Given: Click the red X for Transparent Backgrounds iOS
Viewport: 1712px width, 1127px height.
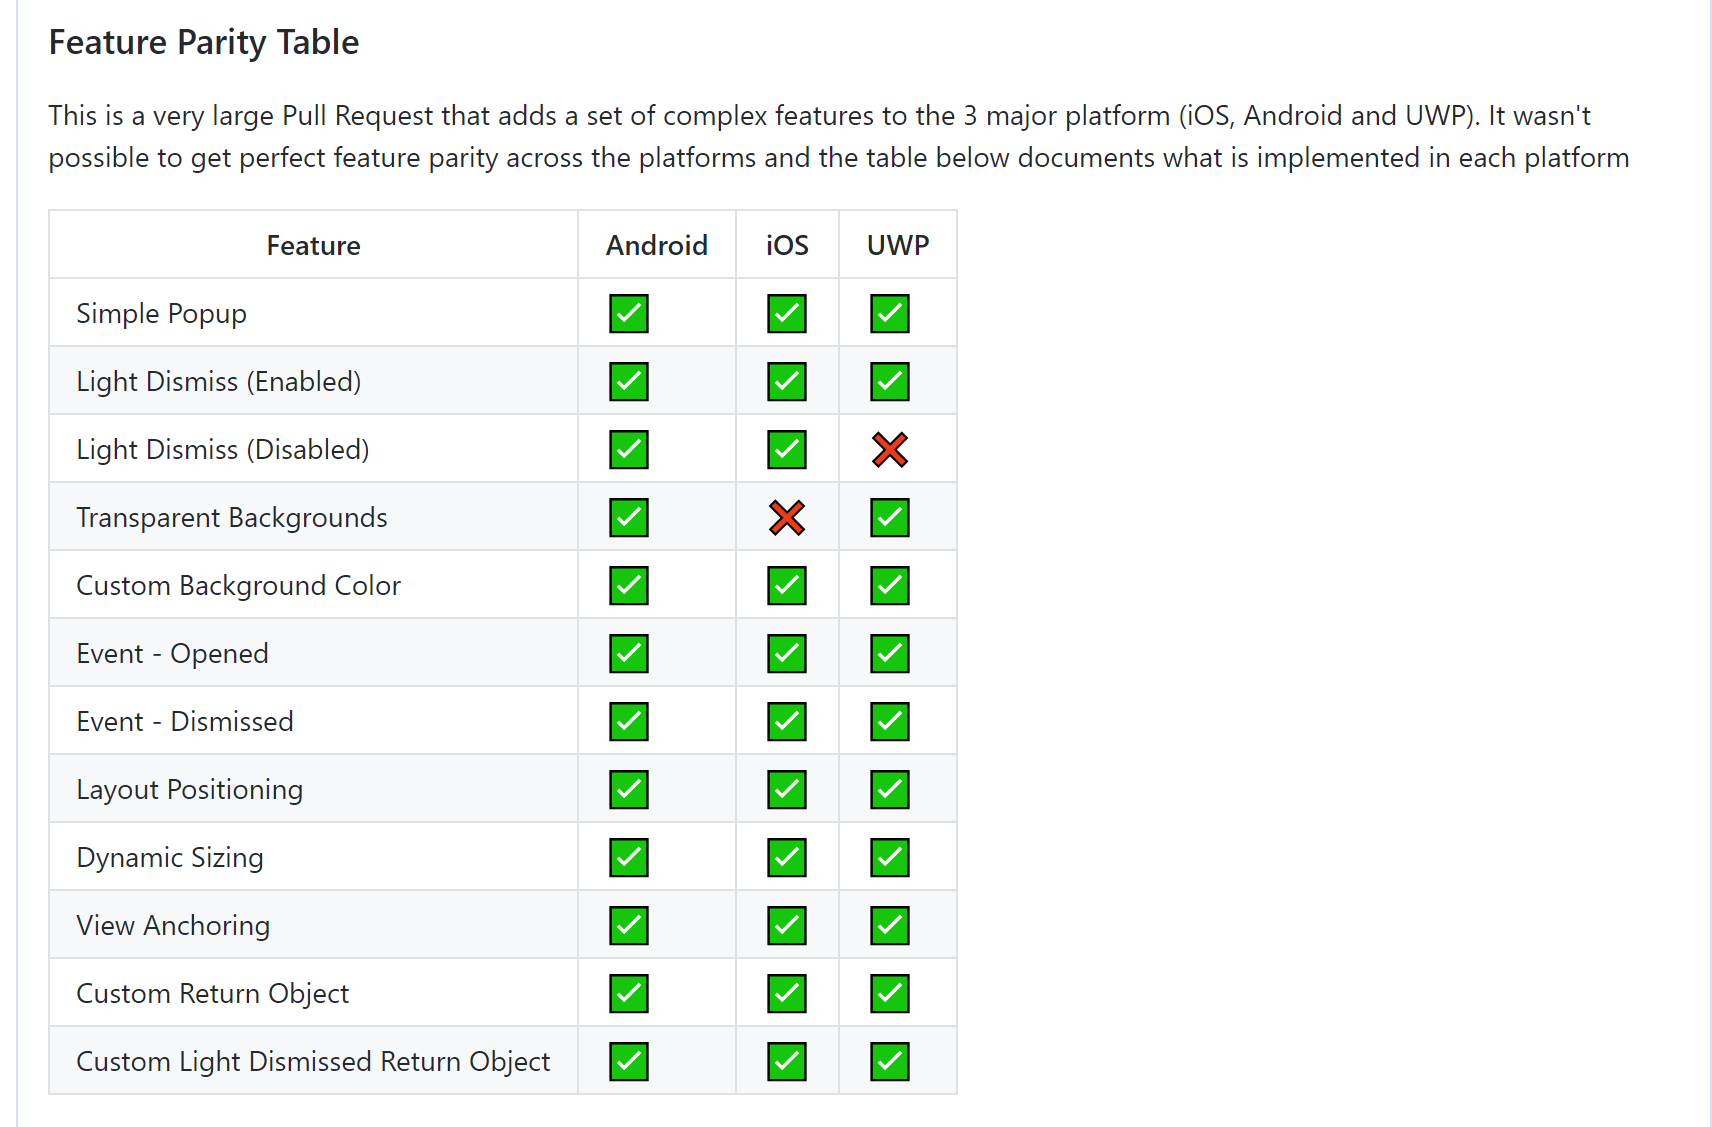Looking at the screenshot, I should click(x=787, y=517).
